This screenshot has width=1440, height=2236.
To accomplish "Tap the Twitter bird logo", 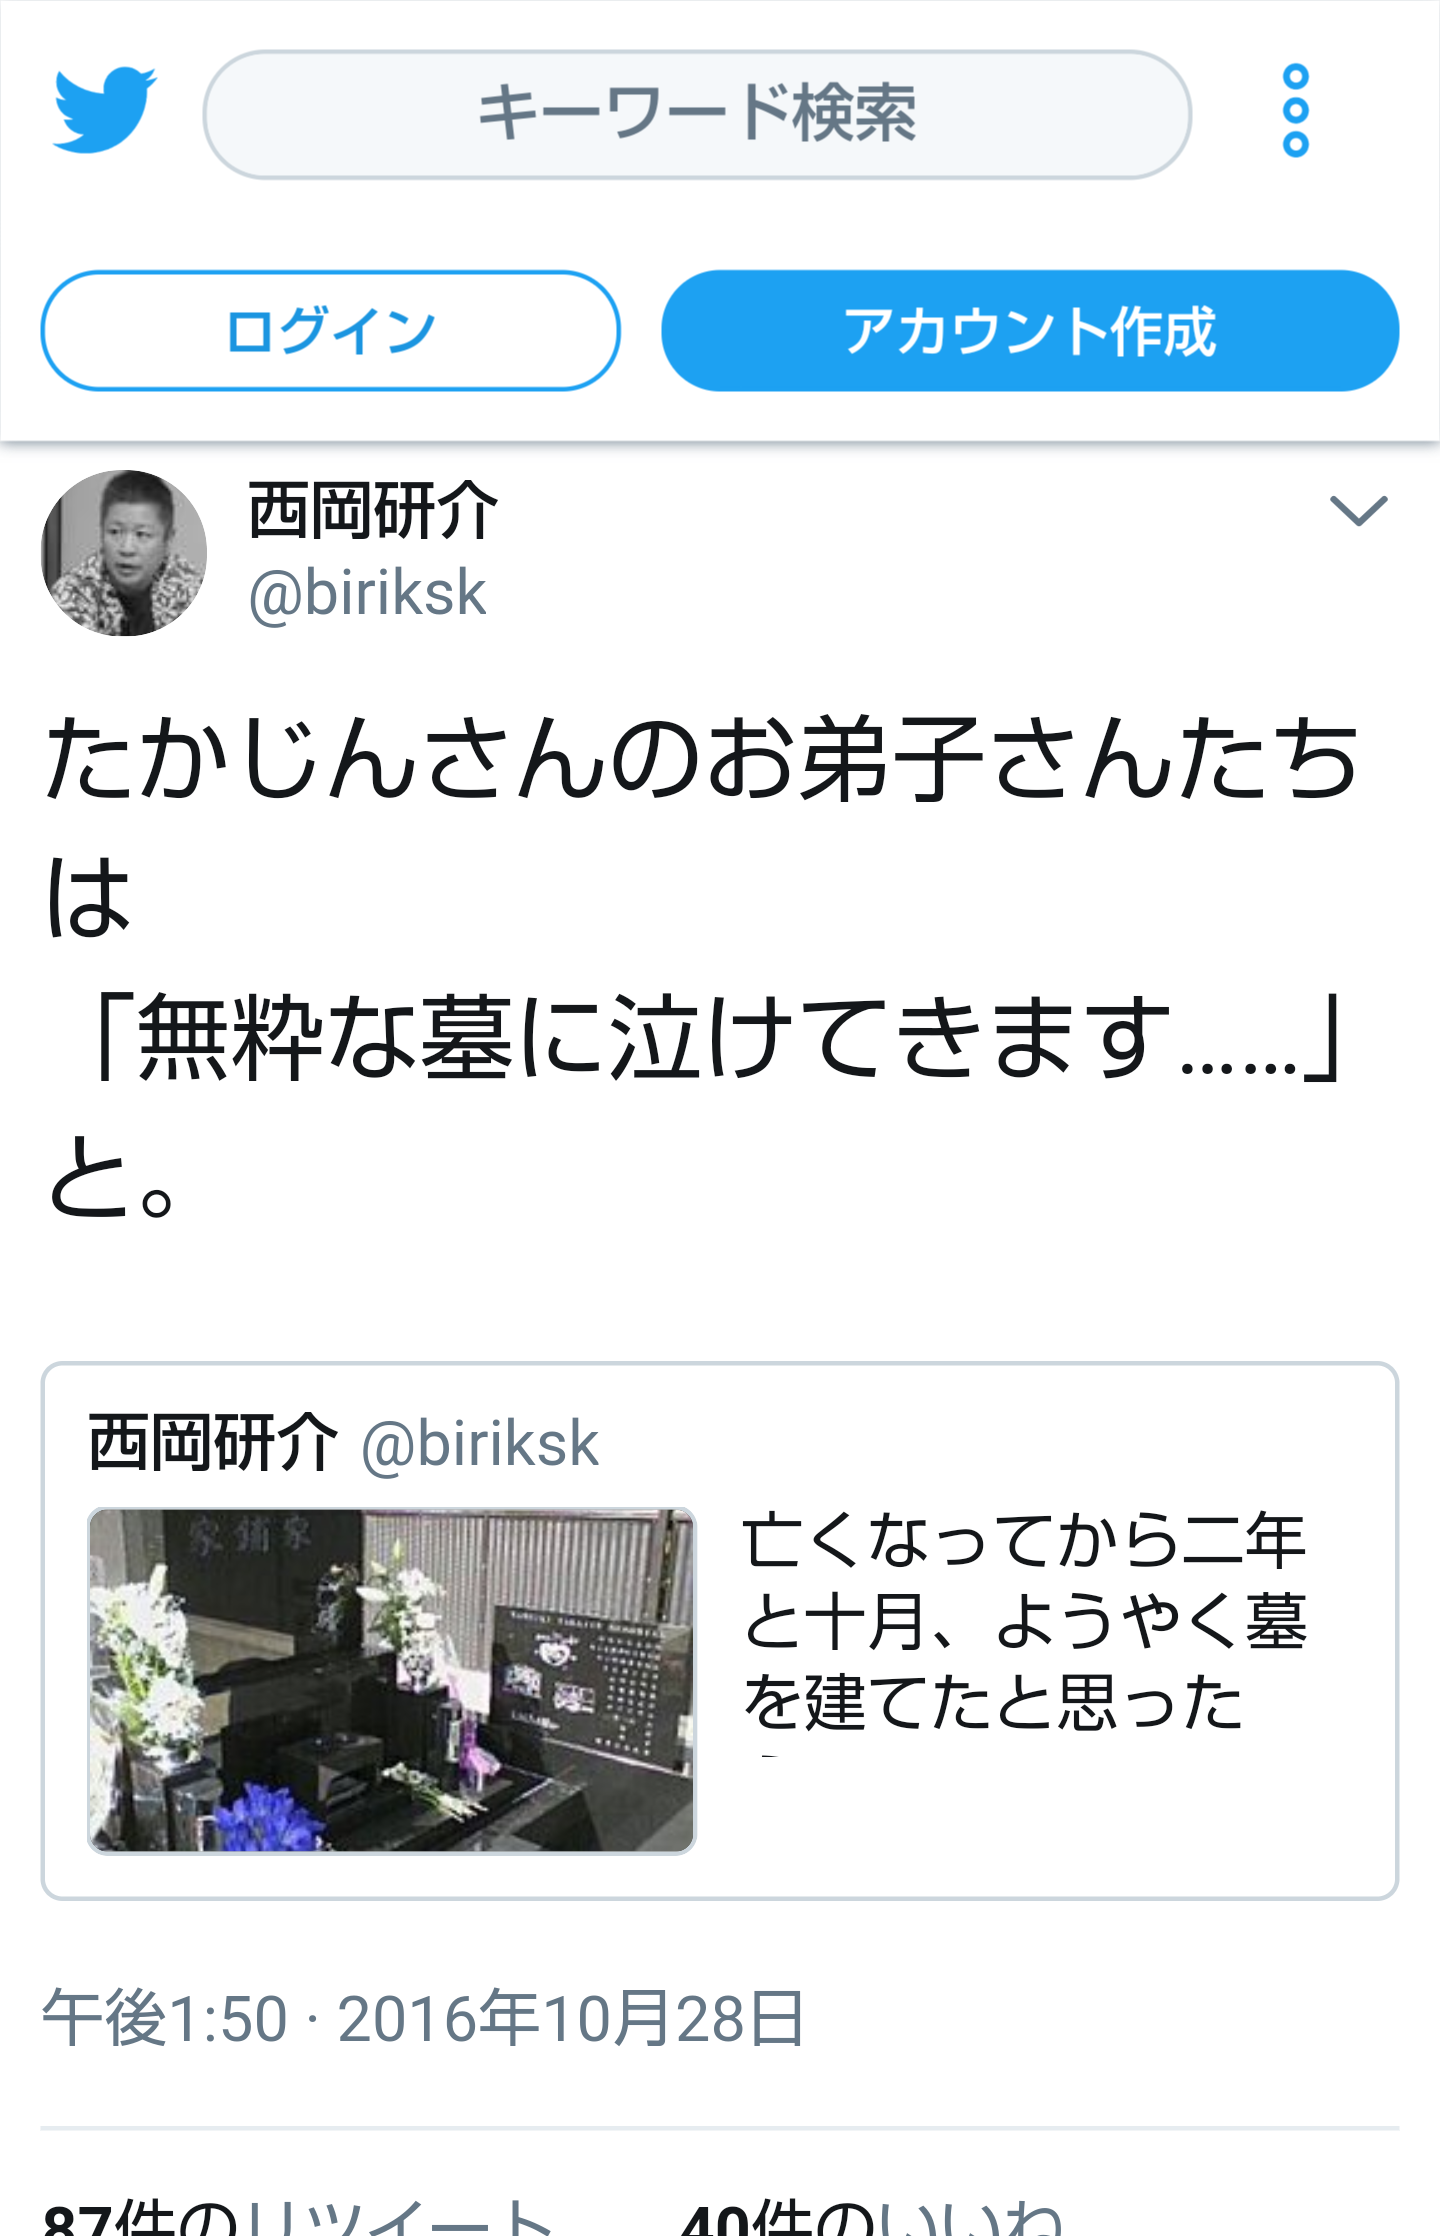I will click(104, 111).
